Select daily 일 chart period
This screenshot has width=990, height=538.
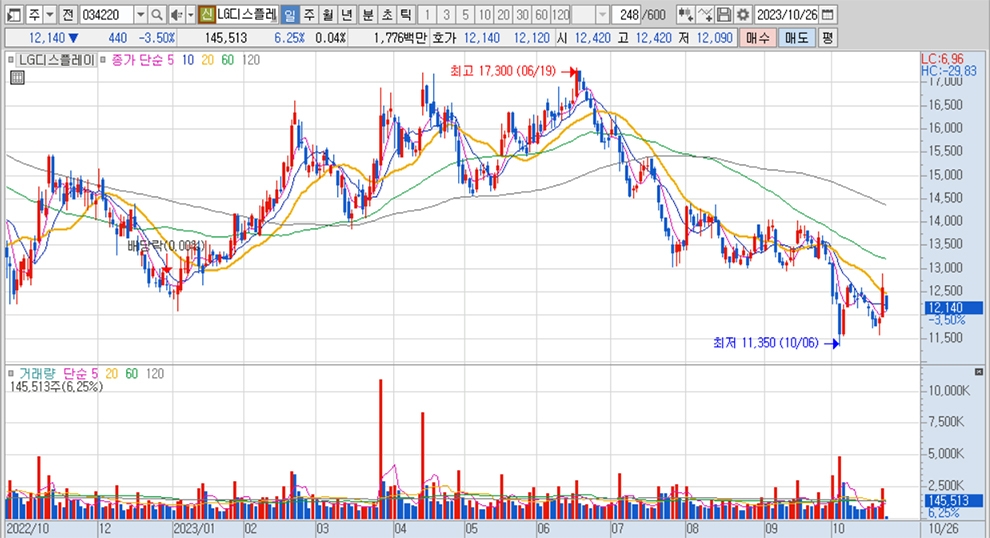coord(289,14)
